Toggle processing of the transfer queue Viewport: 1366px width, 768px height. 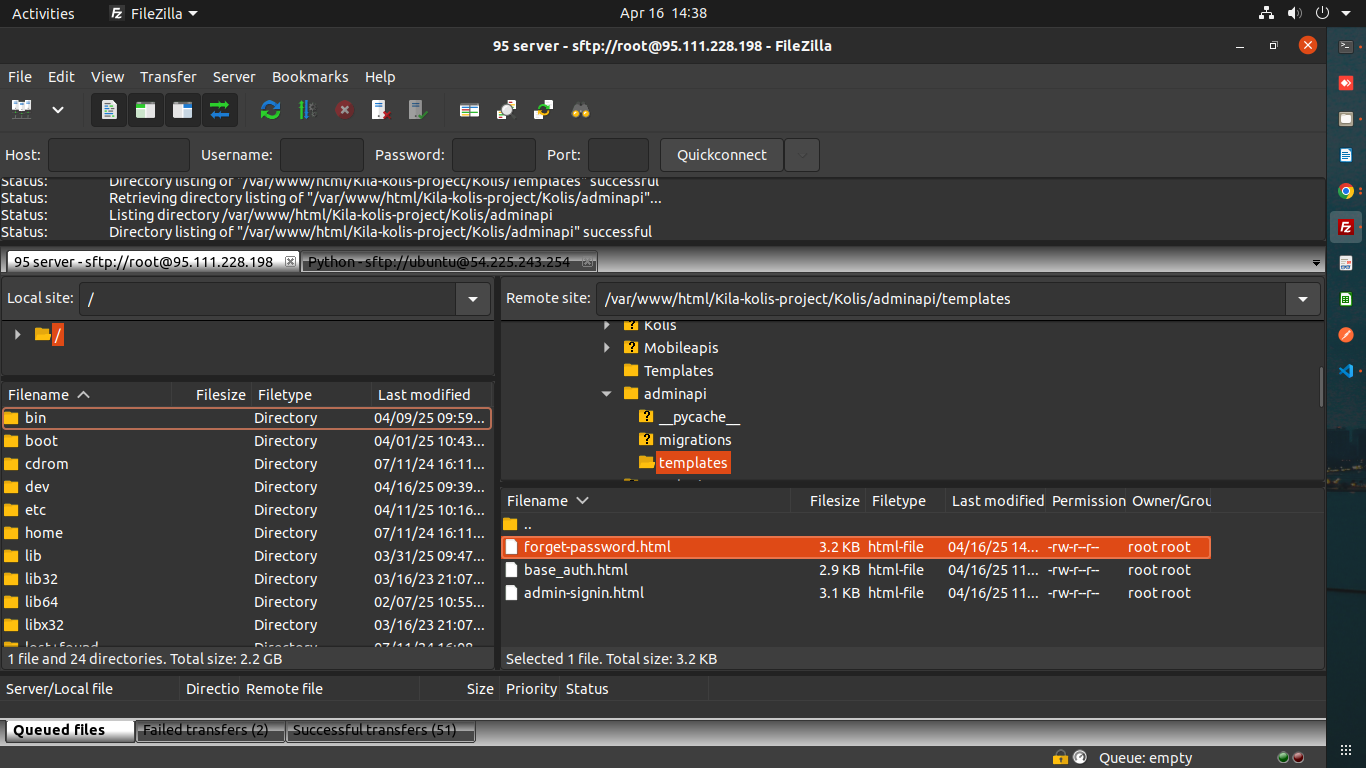(307, 109)
